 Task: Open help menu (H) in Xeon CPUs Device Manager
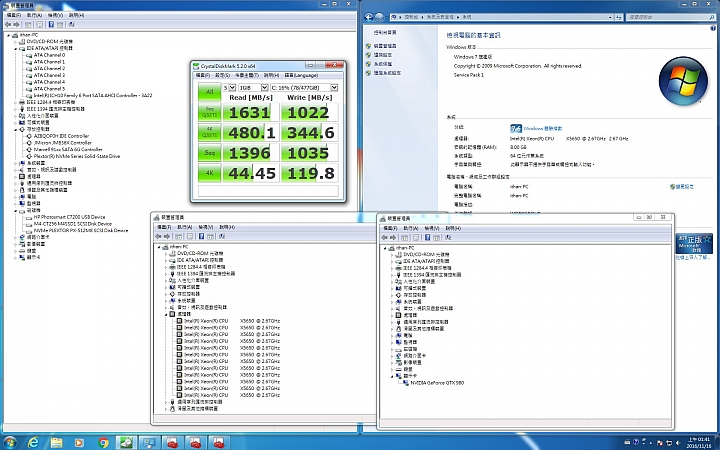tap(227, 227)
